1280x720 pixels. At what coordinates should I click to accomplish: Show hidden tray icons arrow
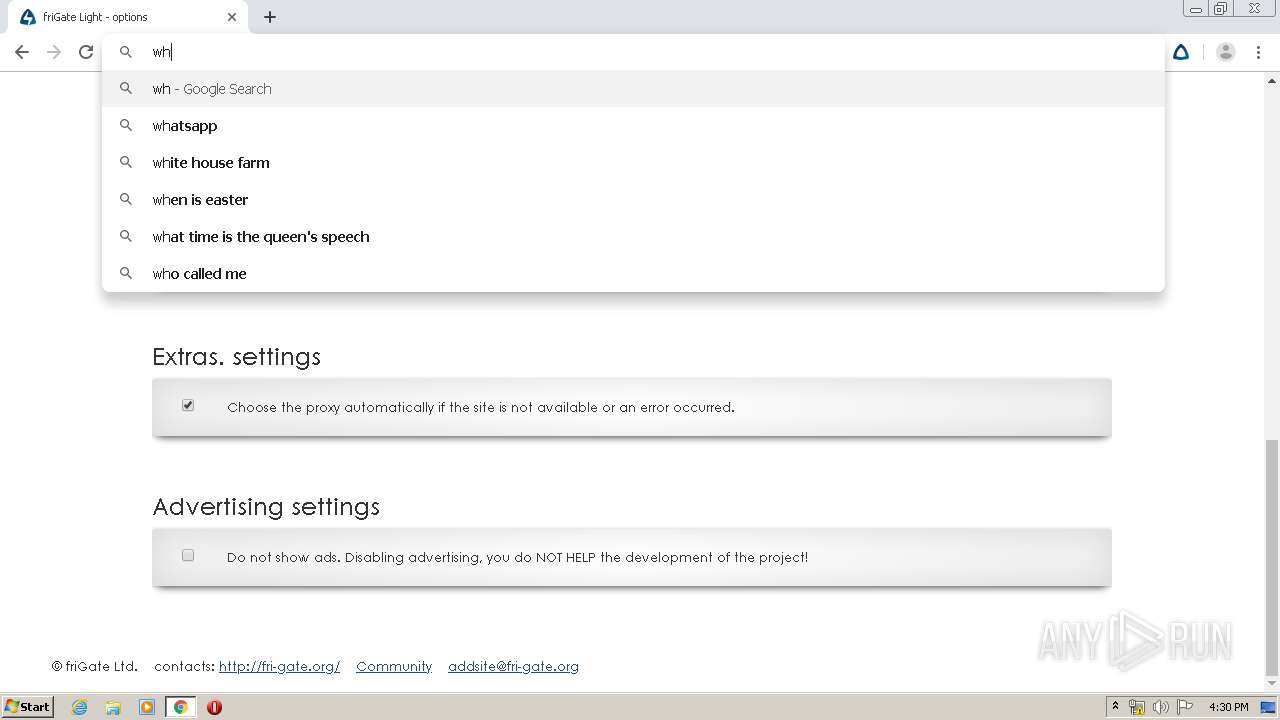[1115, 707]
